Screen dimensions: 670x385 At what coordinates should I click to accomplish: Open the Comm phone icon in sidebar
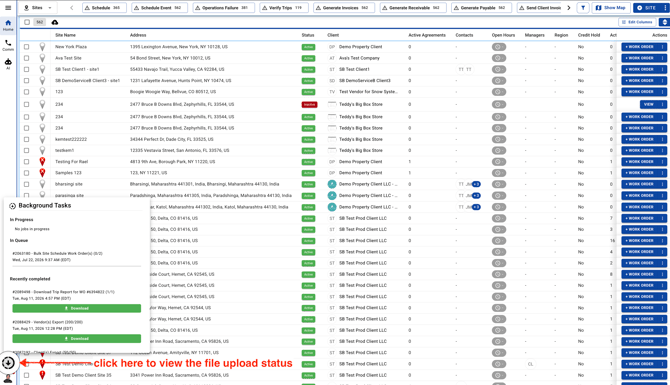click(x=8, y=45)
